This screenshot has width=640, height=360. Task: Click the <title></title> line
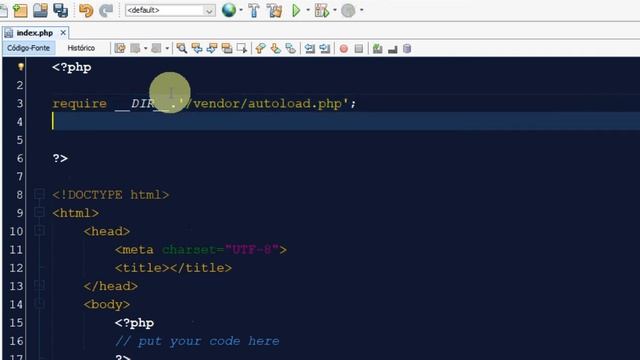tap(173, 268)
